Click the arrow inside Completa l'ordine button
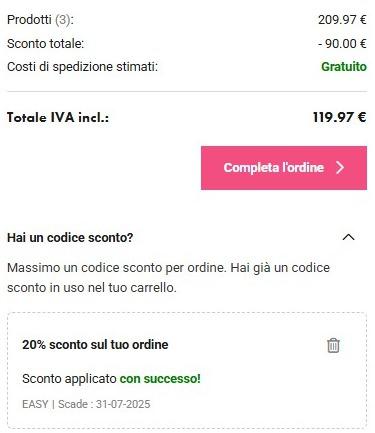The width and height of the screenshot is (375, 433). (x=340, y=168)
